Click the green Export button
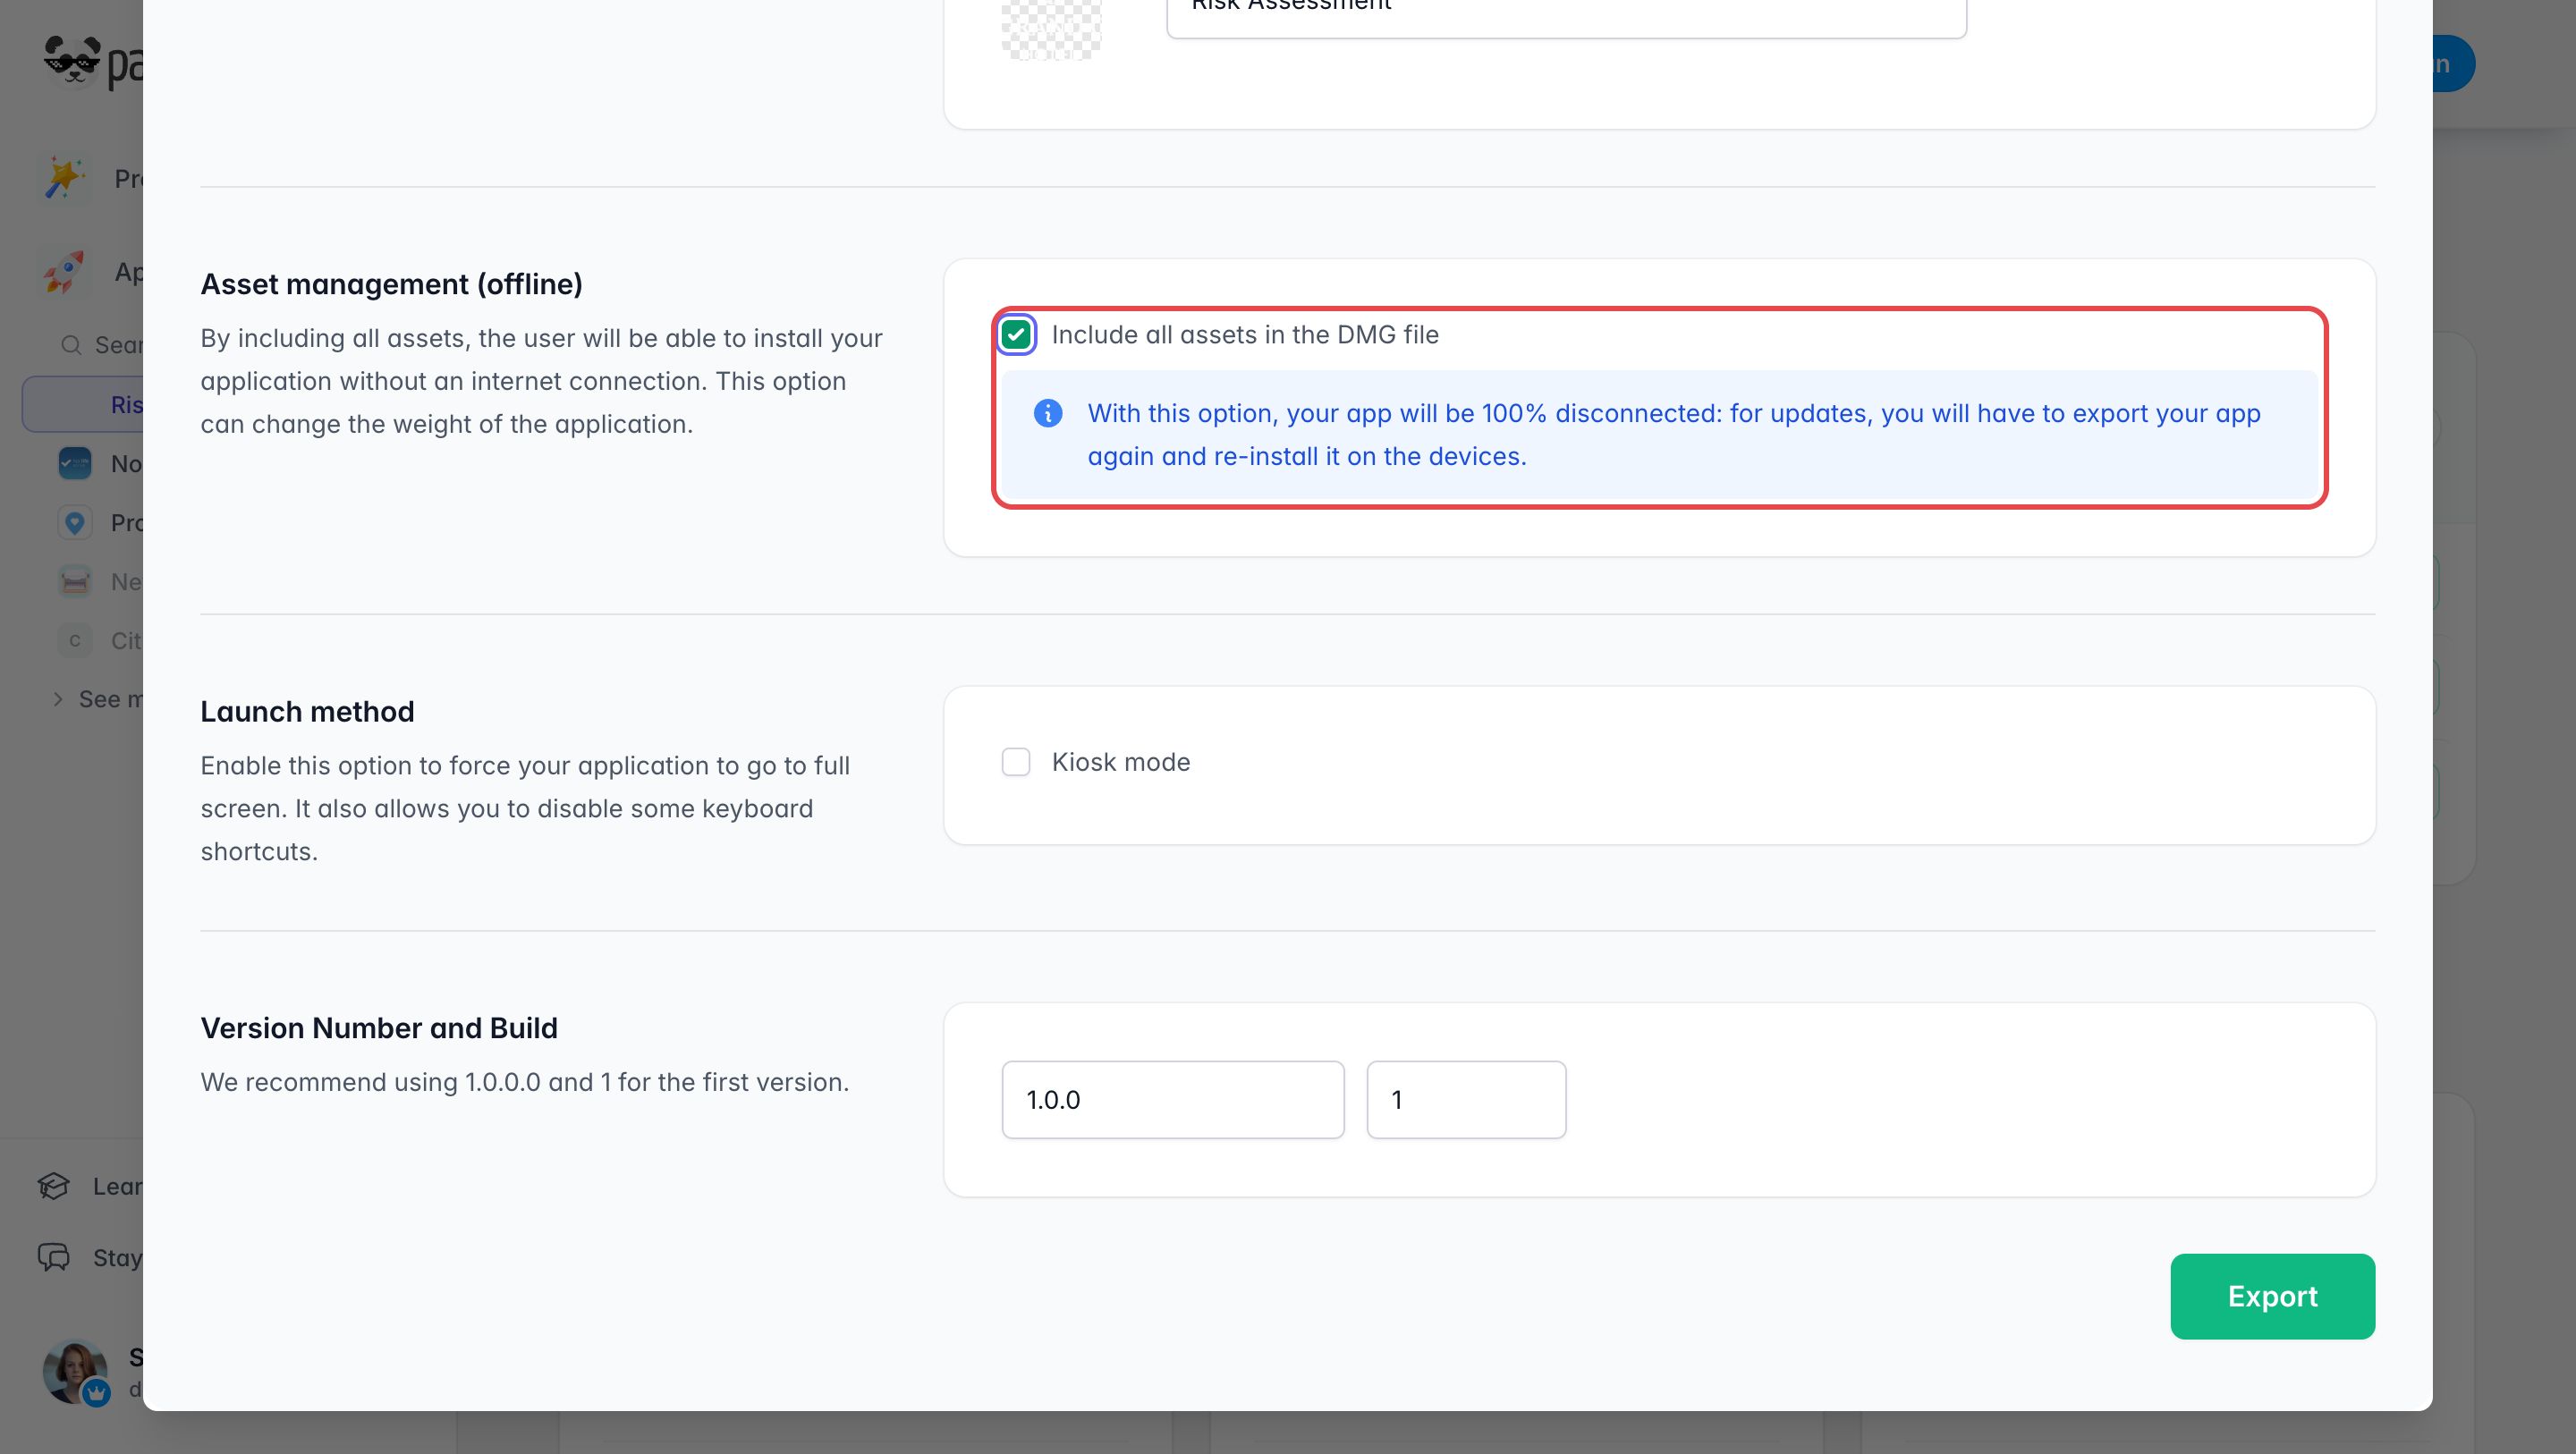Image resolution: width=2576 pixels, height=1454 pixels. (2272, 1296)
